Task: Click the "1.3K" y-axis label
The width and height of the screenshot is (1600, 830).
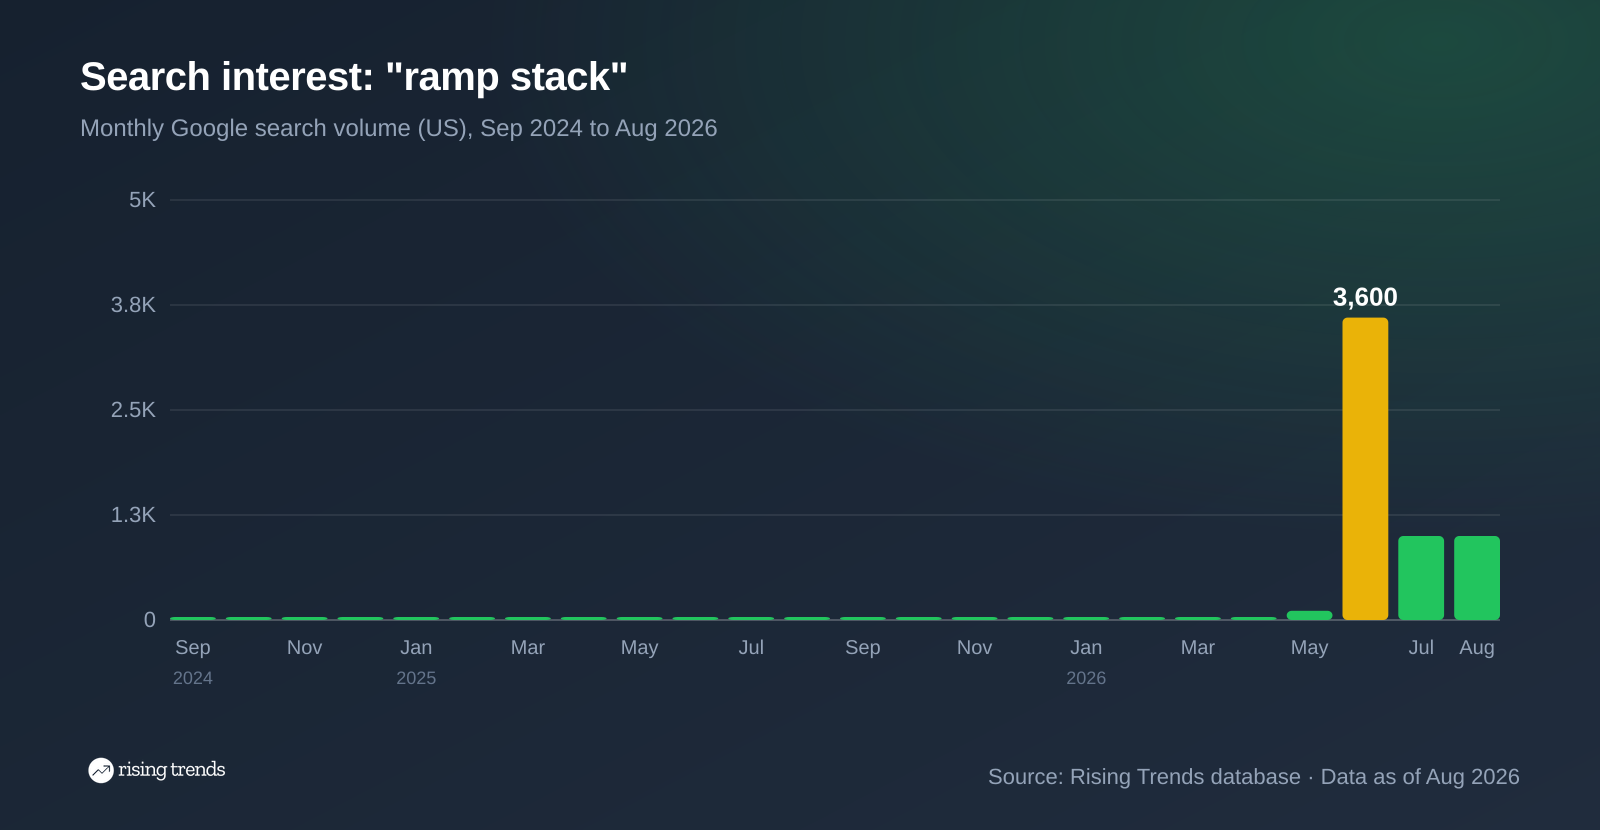Action: click(x=133, y=515)
